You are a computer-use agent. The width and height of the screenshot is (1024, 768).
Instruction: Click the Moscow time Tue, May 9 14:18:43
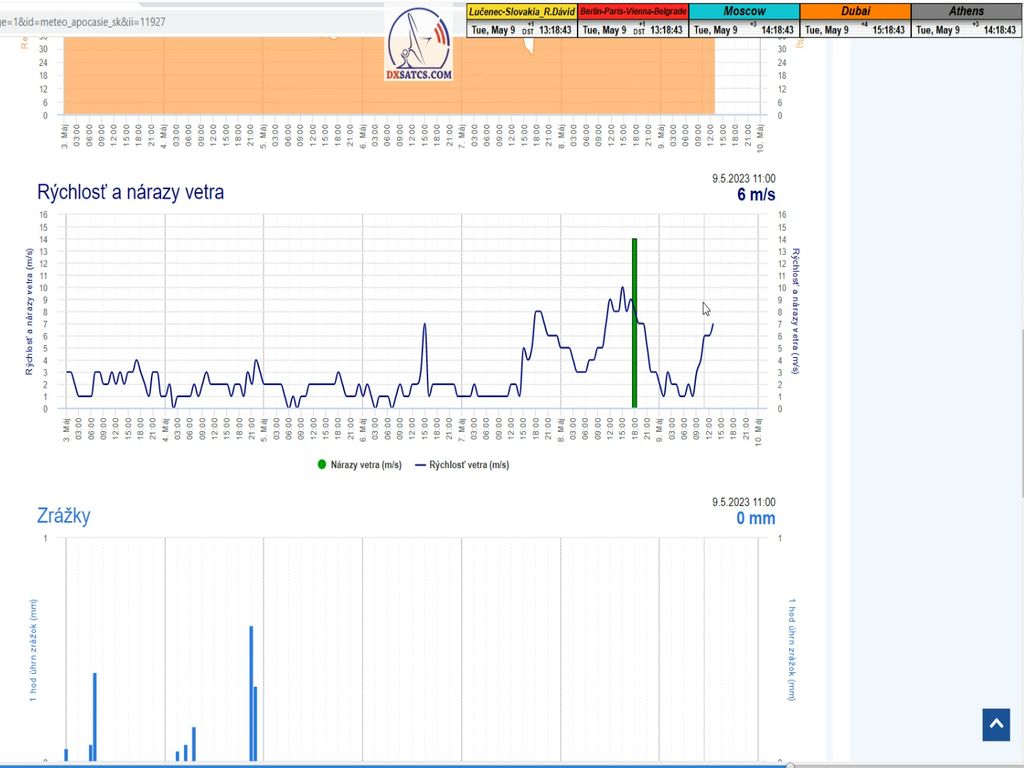coord(744,30)
